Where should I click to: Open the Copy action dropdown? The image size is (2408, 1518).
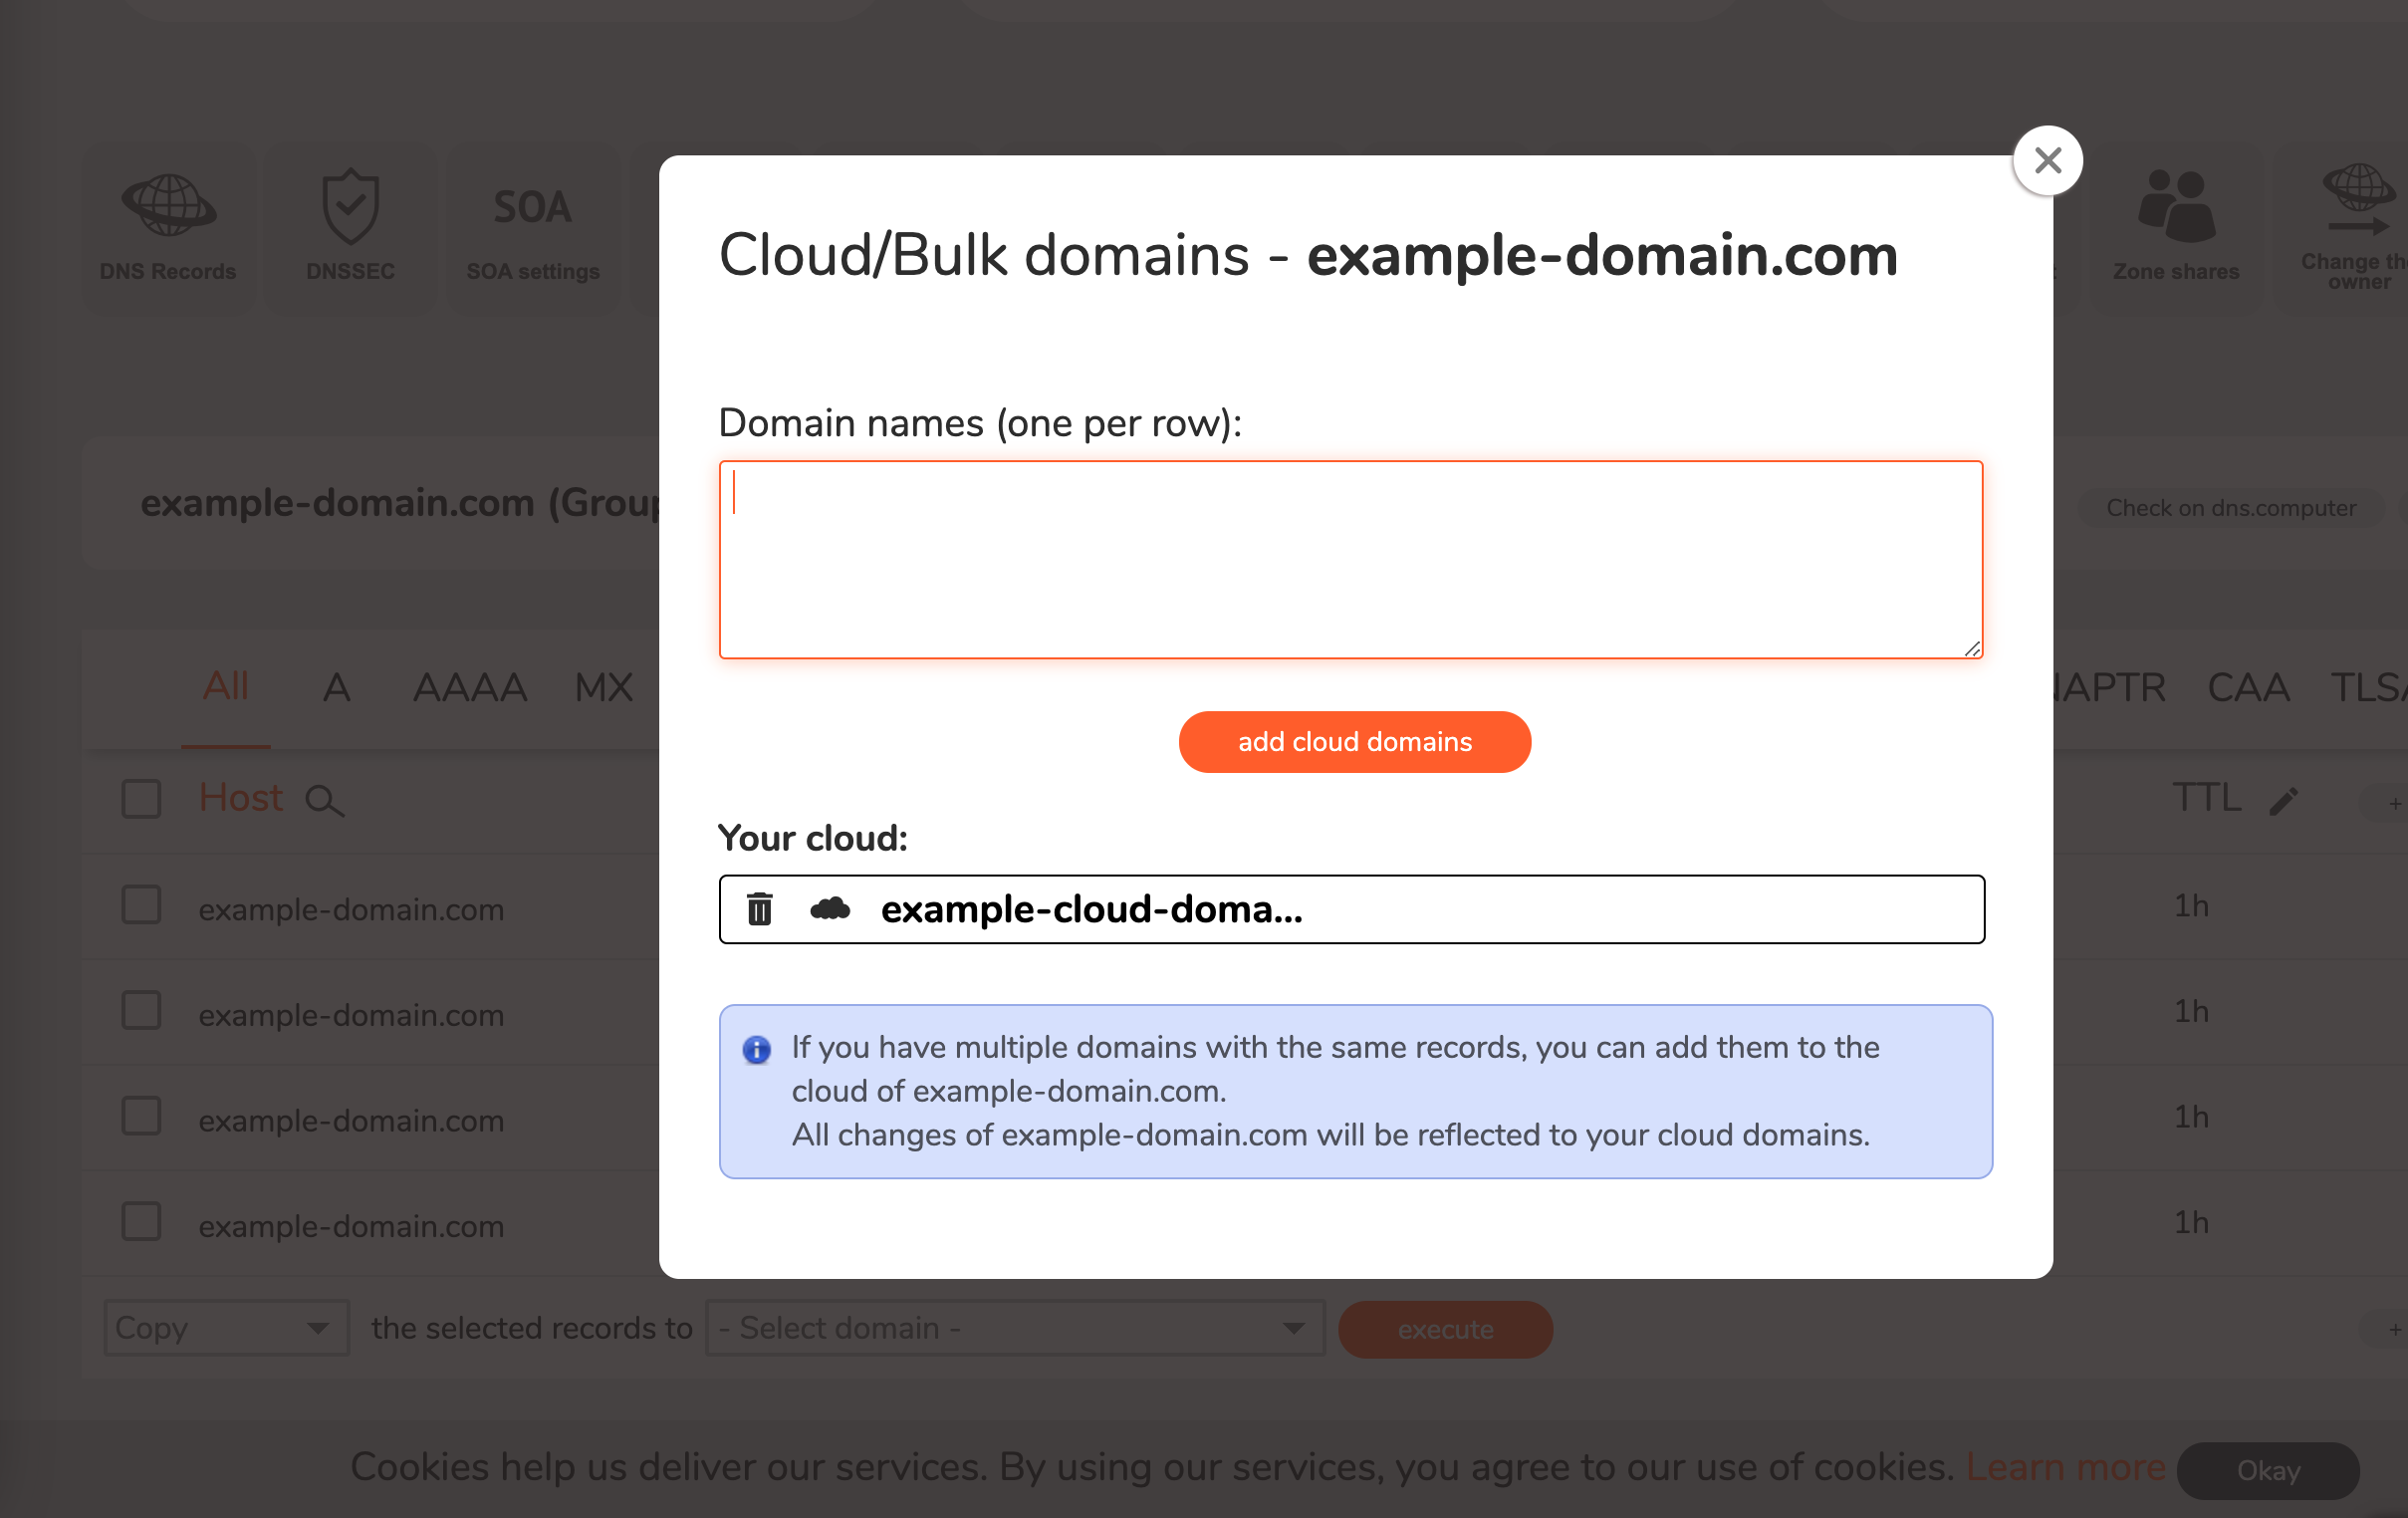(225, 1328)
